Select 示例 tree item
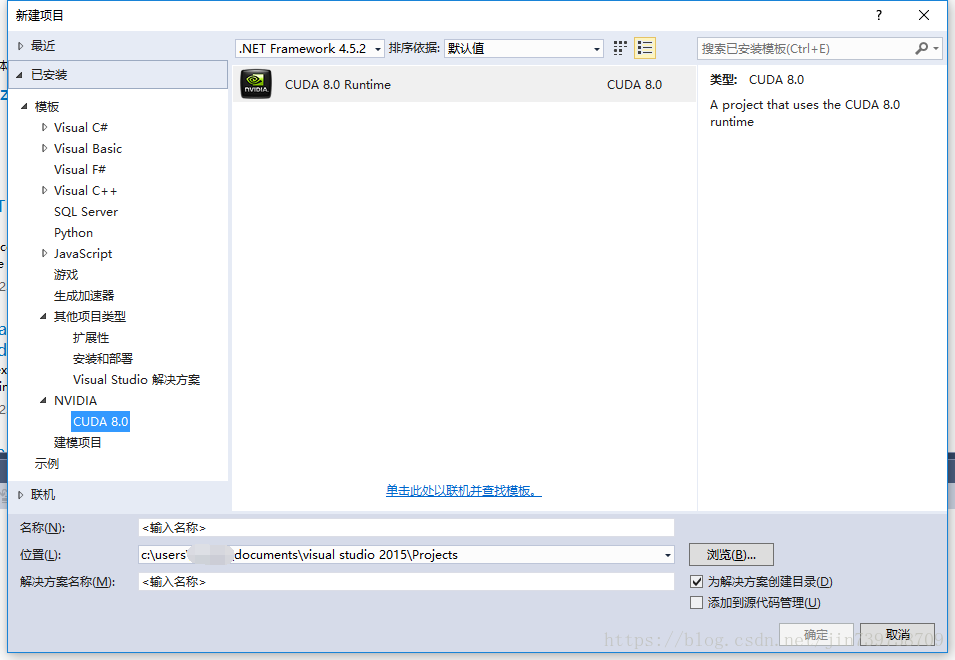The image size is (955, 660). pyautogui.click(x=47, y=464)
